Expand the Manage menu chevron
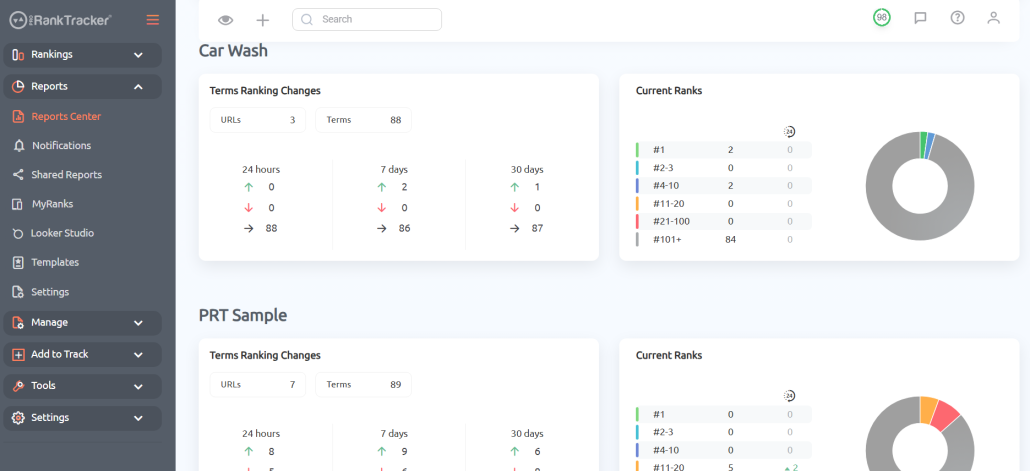The height and width of the screenshot is (471, 1030). [x=138, y=323]
